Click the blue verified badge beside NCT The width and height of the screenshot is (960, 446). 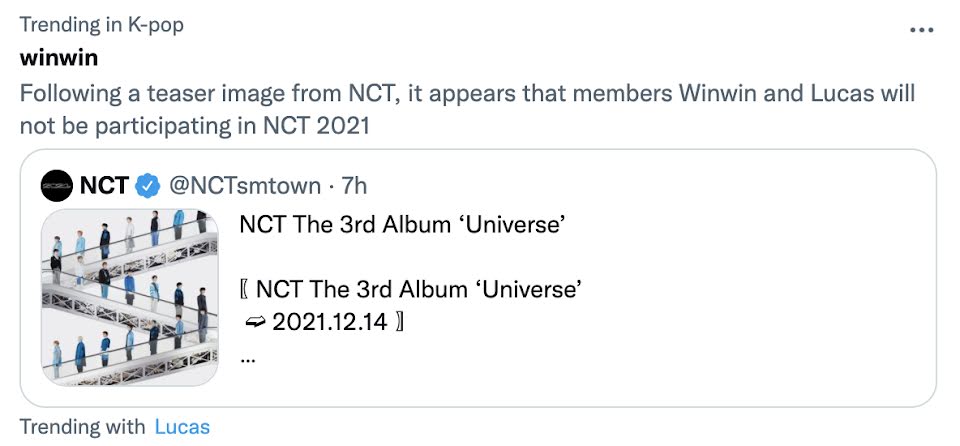click(x=148, y=185)
